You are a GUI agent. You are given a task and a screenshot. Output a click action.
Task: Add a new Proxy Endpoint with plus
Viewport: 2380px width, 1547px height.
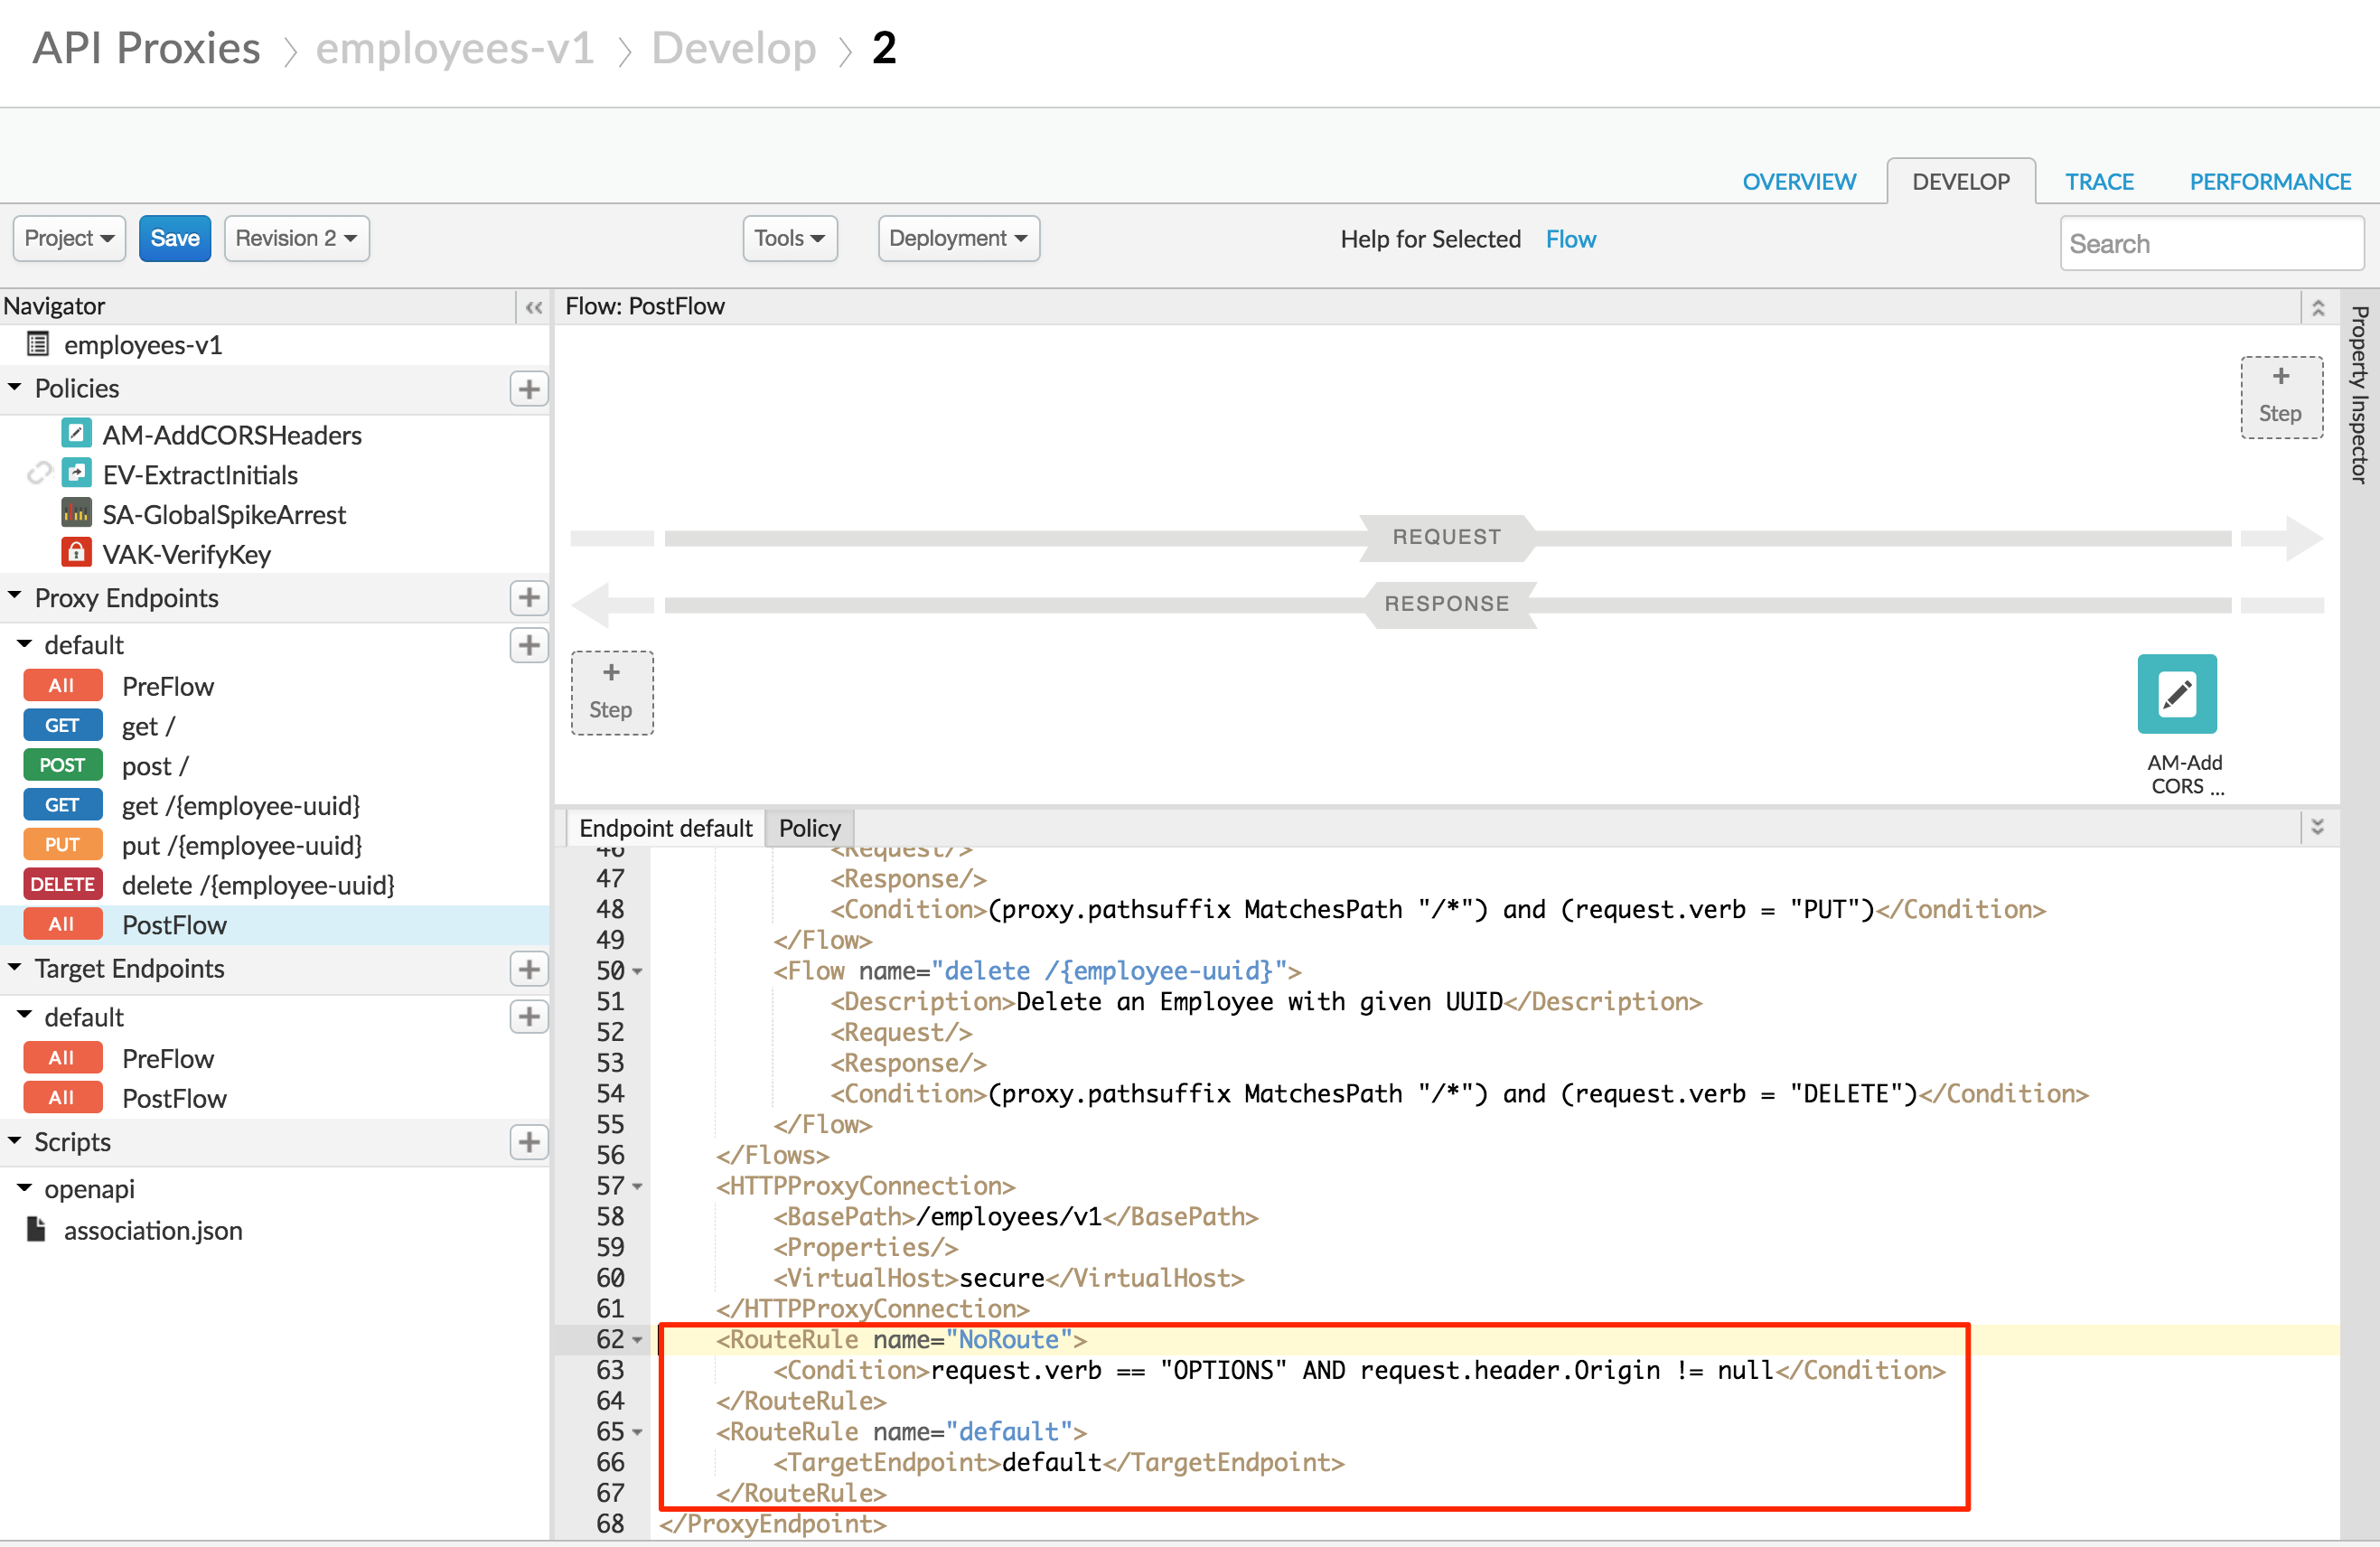click(529, 598)
